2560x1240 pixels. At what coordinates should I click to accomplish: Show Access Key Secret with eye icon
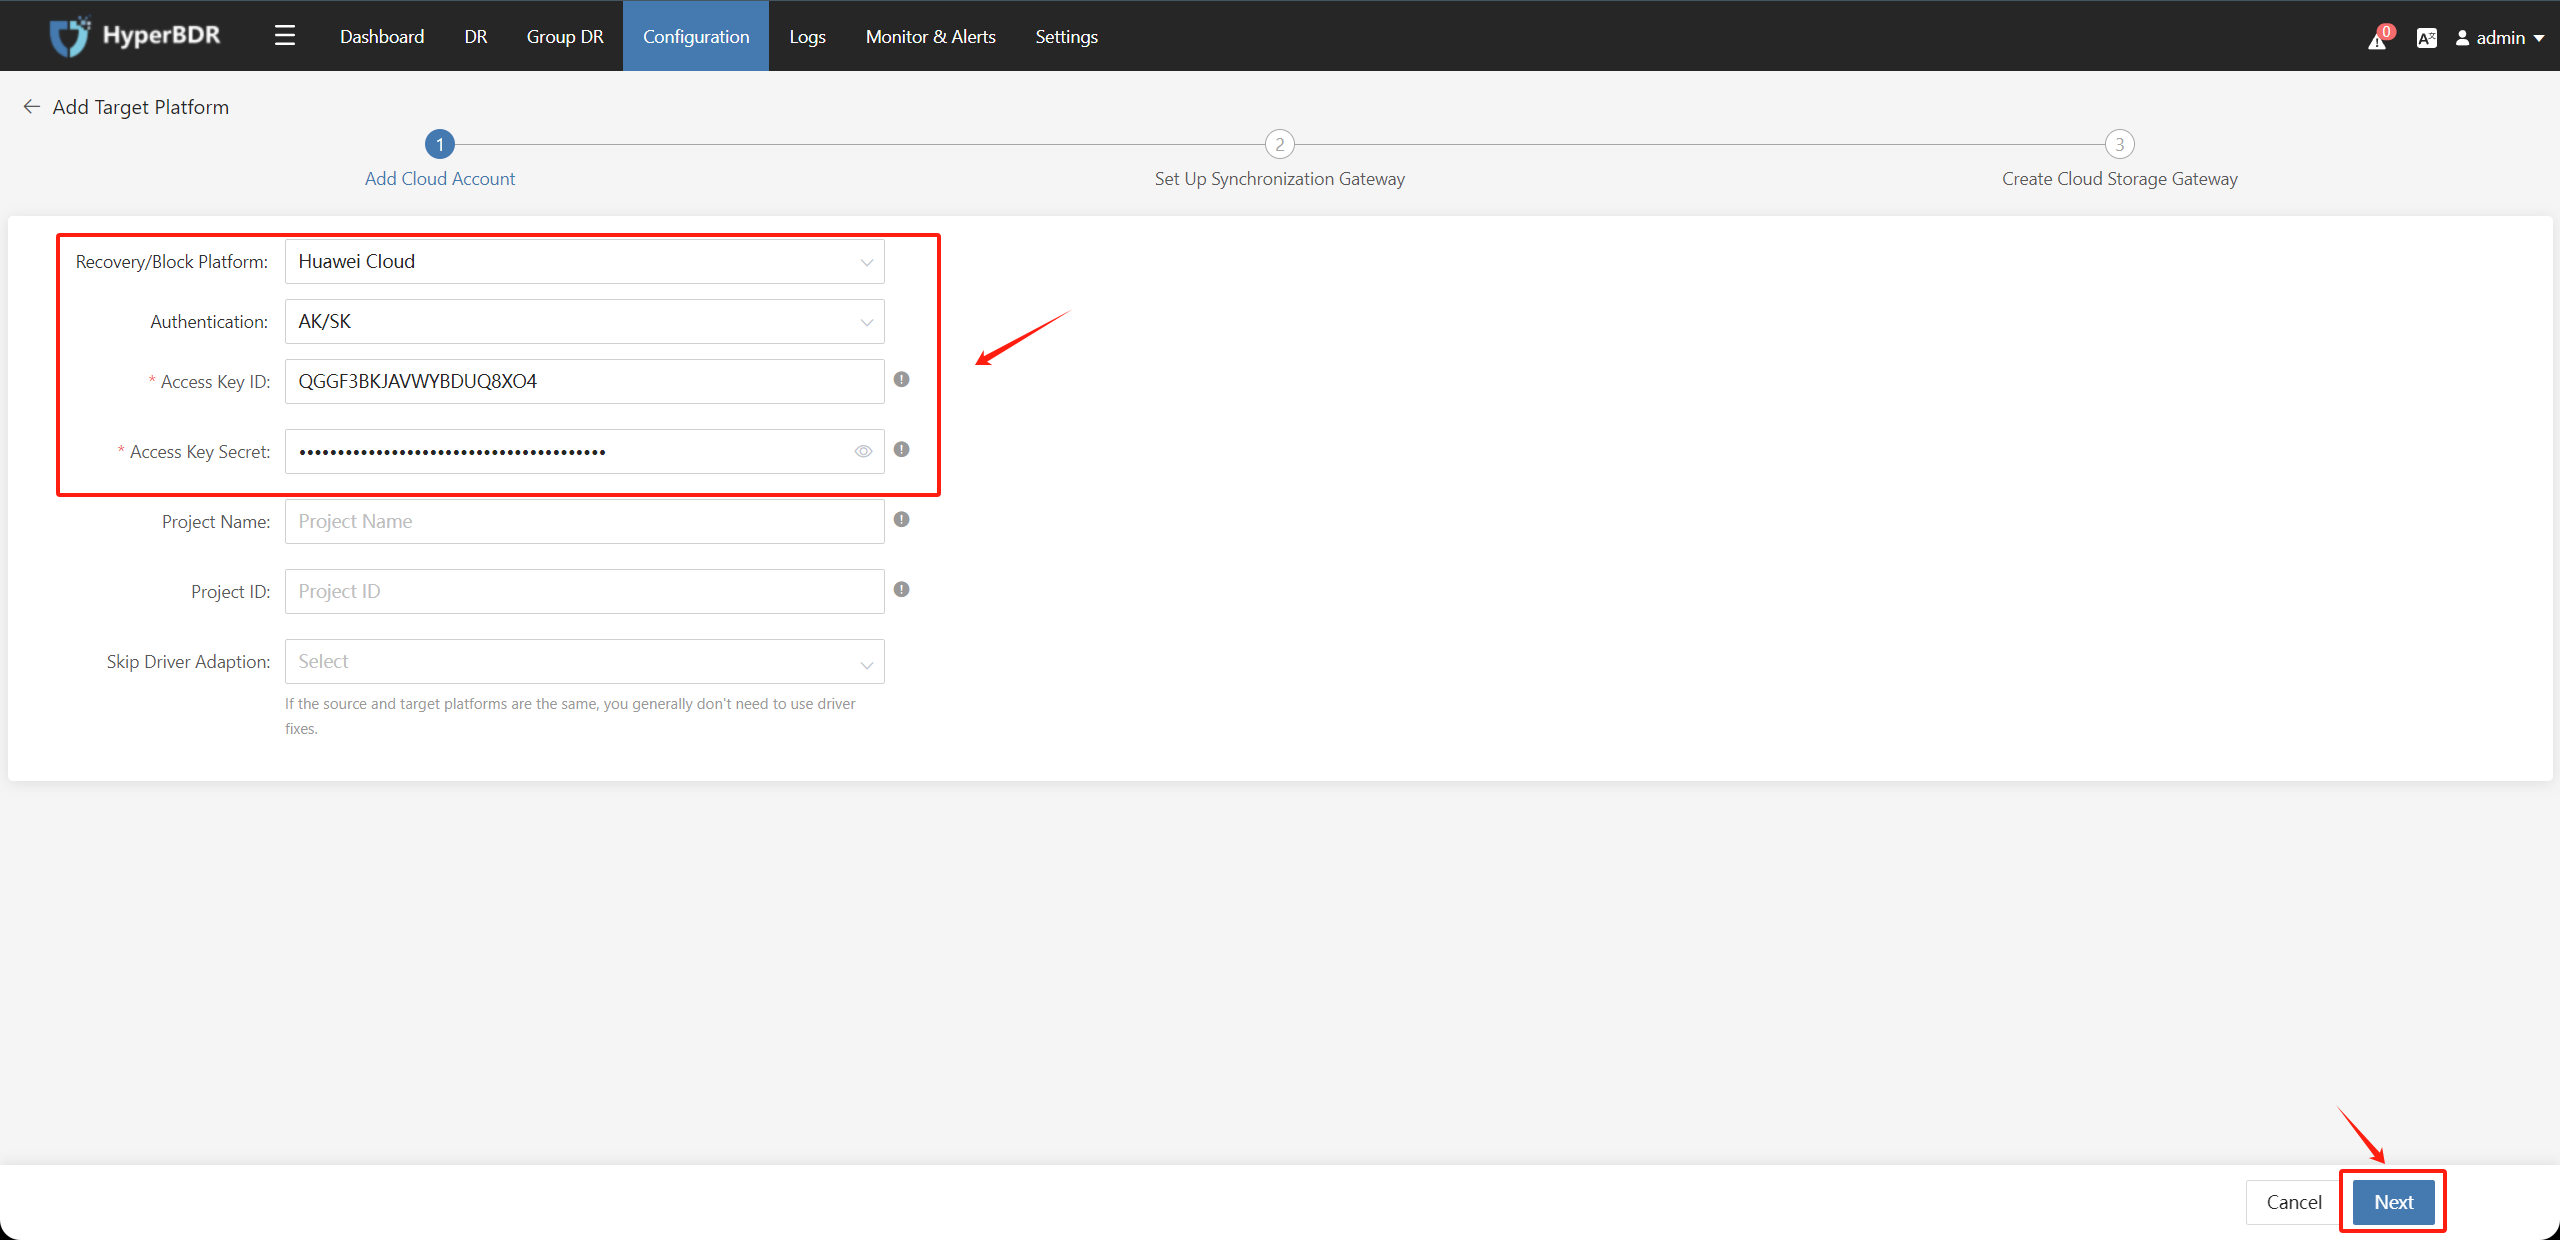pos(863,452)
